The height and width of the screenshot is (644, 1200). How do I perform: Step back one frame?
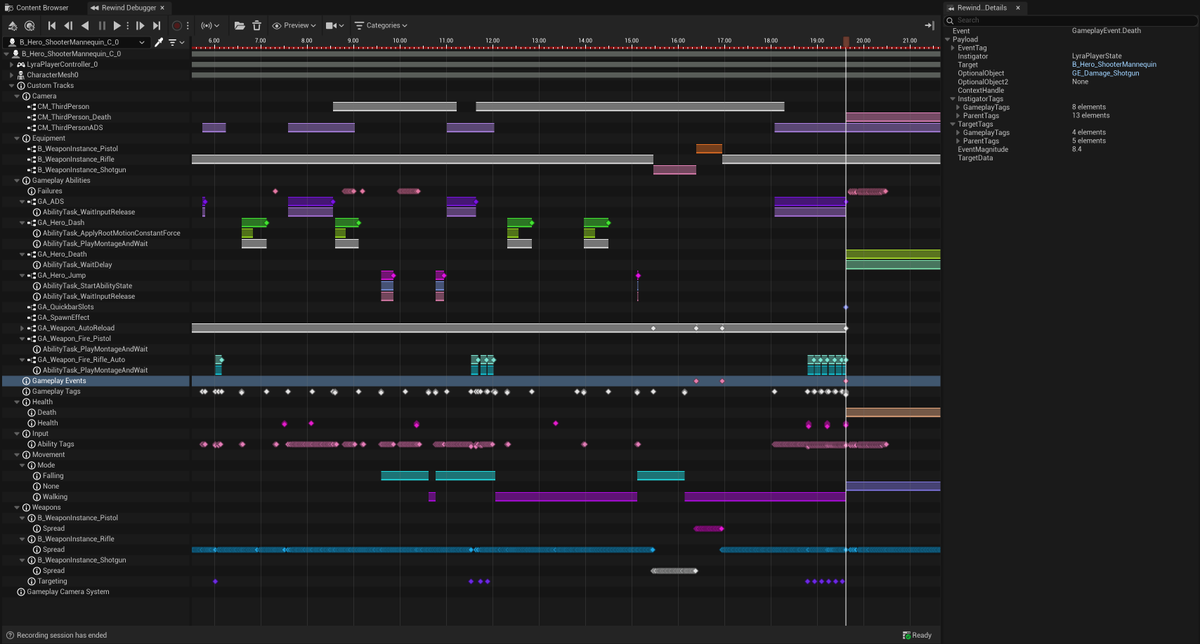(68, 25)
